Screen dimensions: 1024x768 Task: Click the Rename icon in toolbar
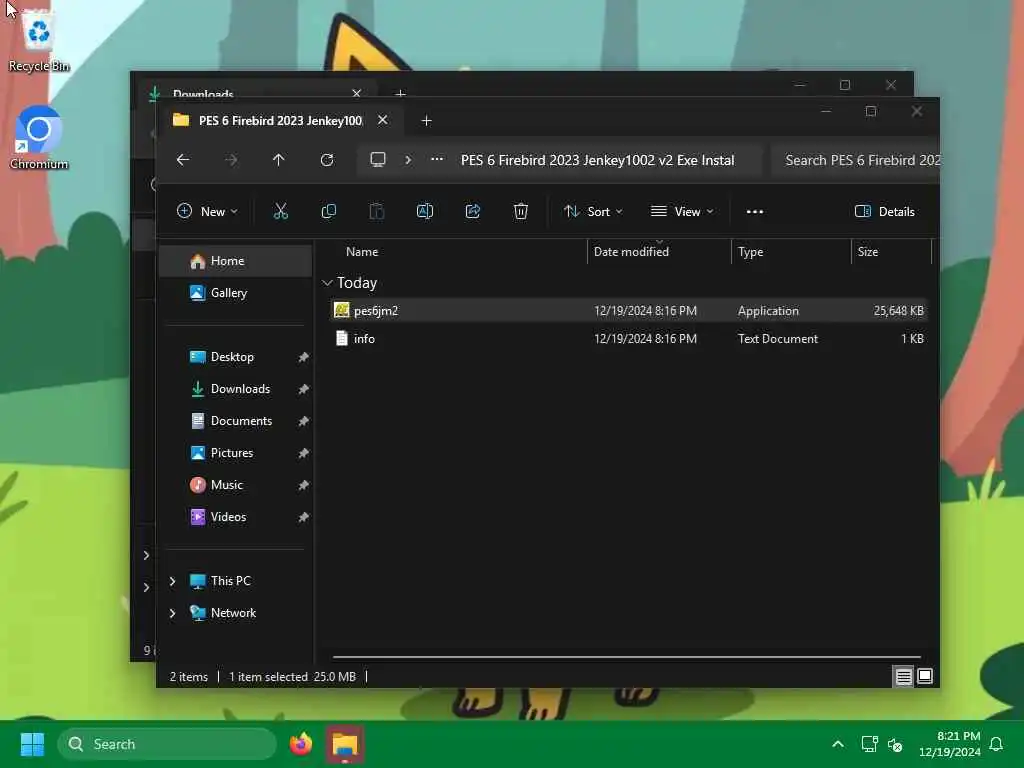pos(424,212)
